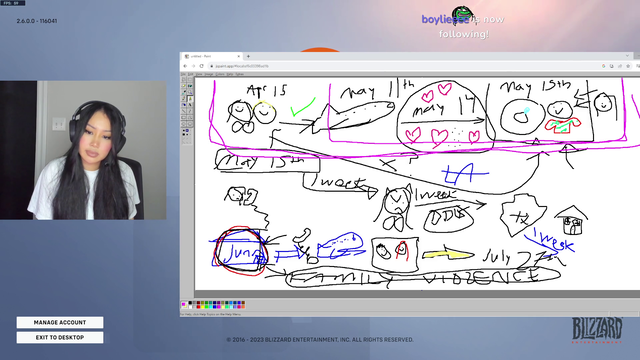Open a new browser tab
640x360 pixels.
[x=248, y=56]
